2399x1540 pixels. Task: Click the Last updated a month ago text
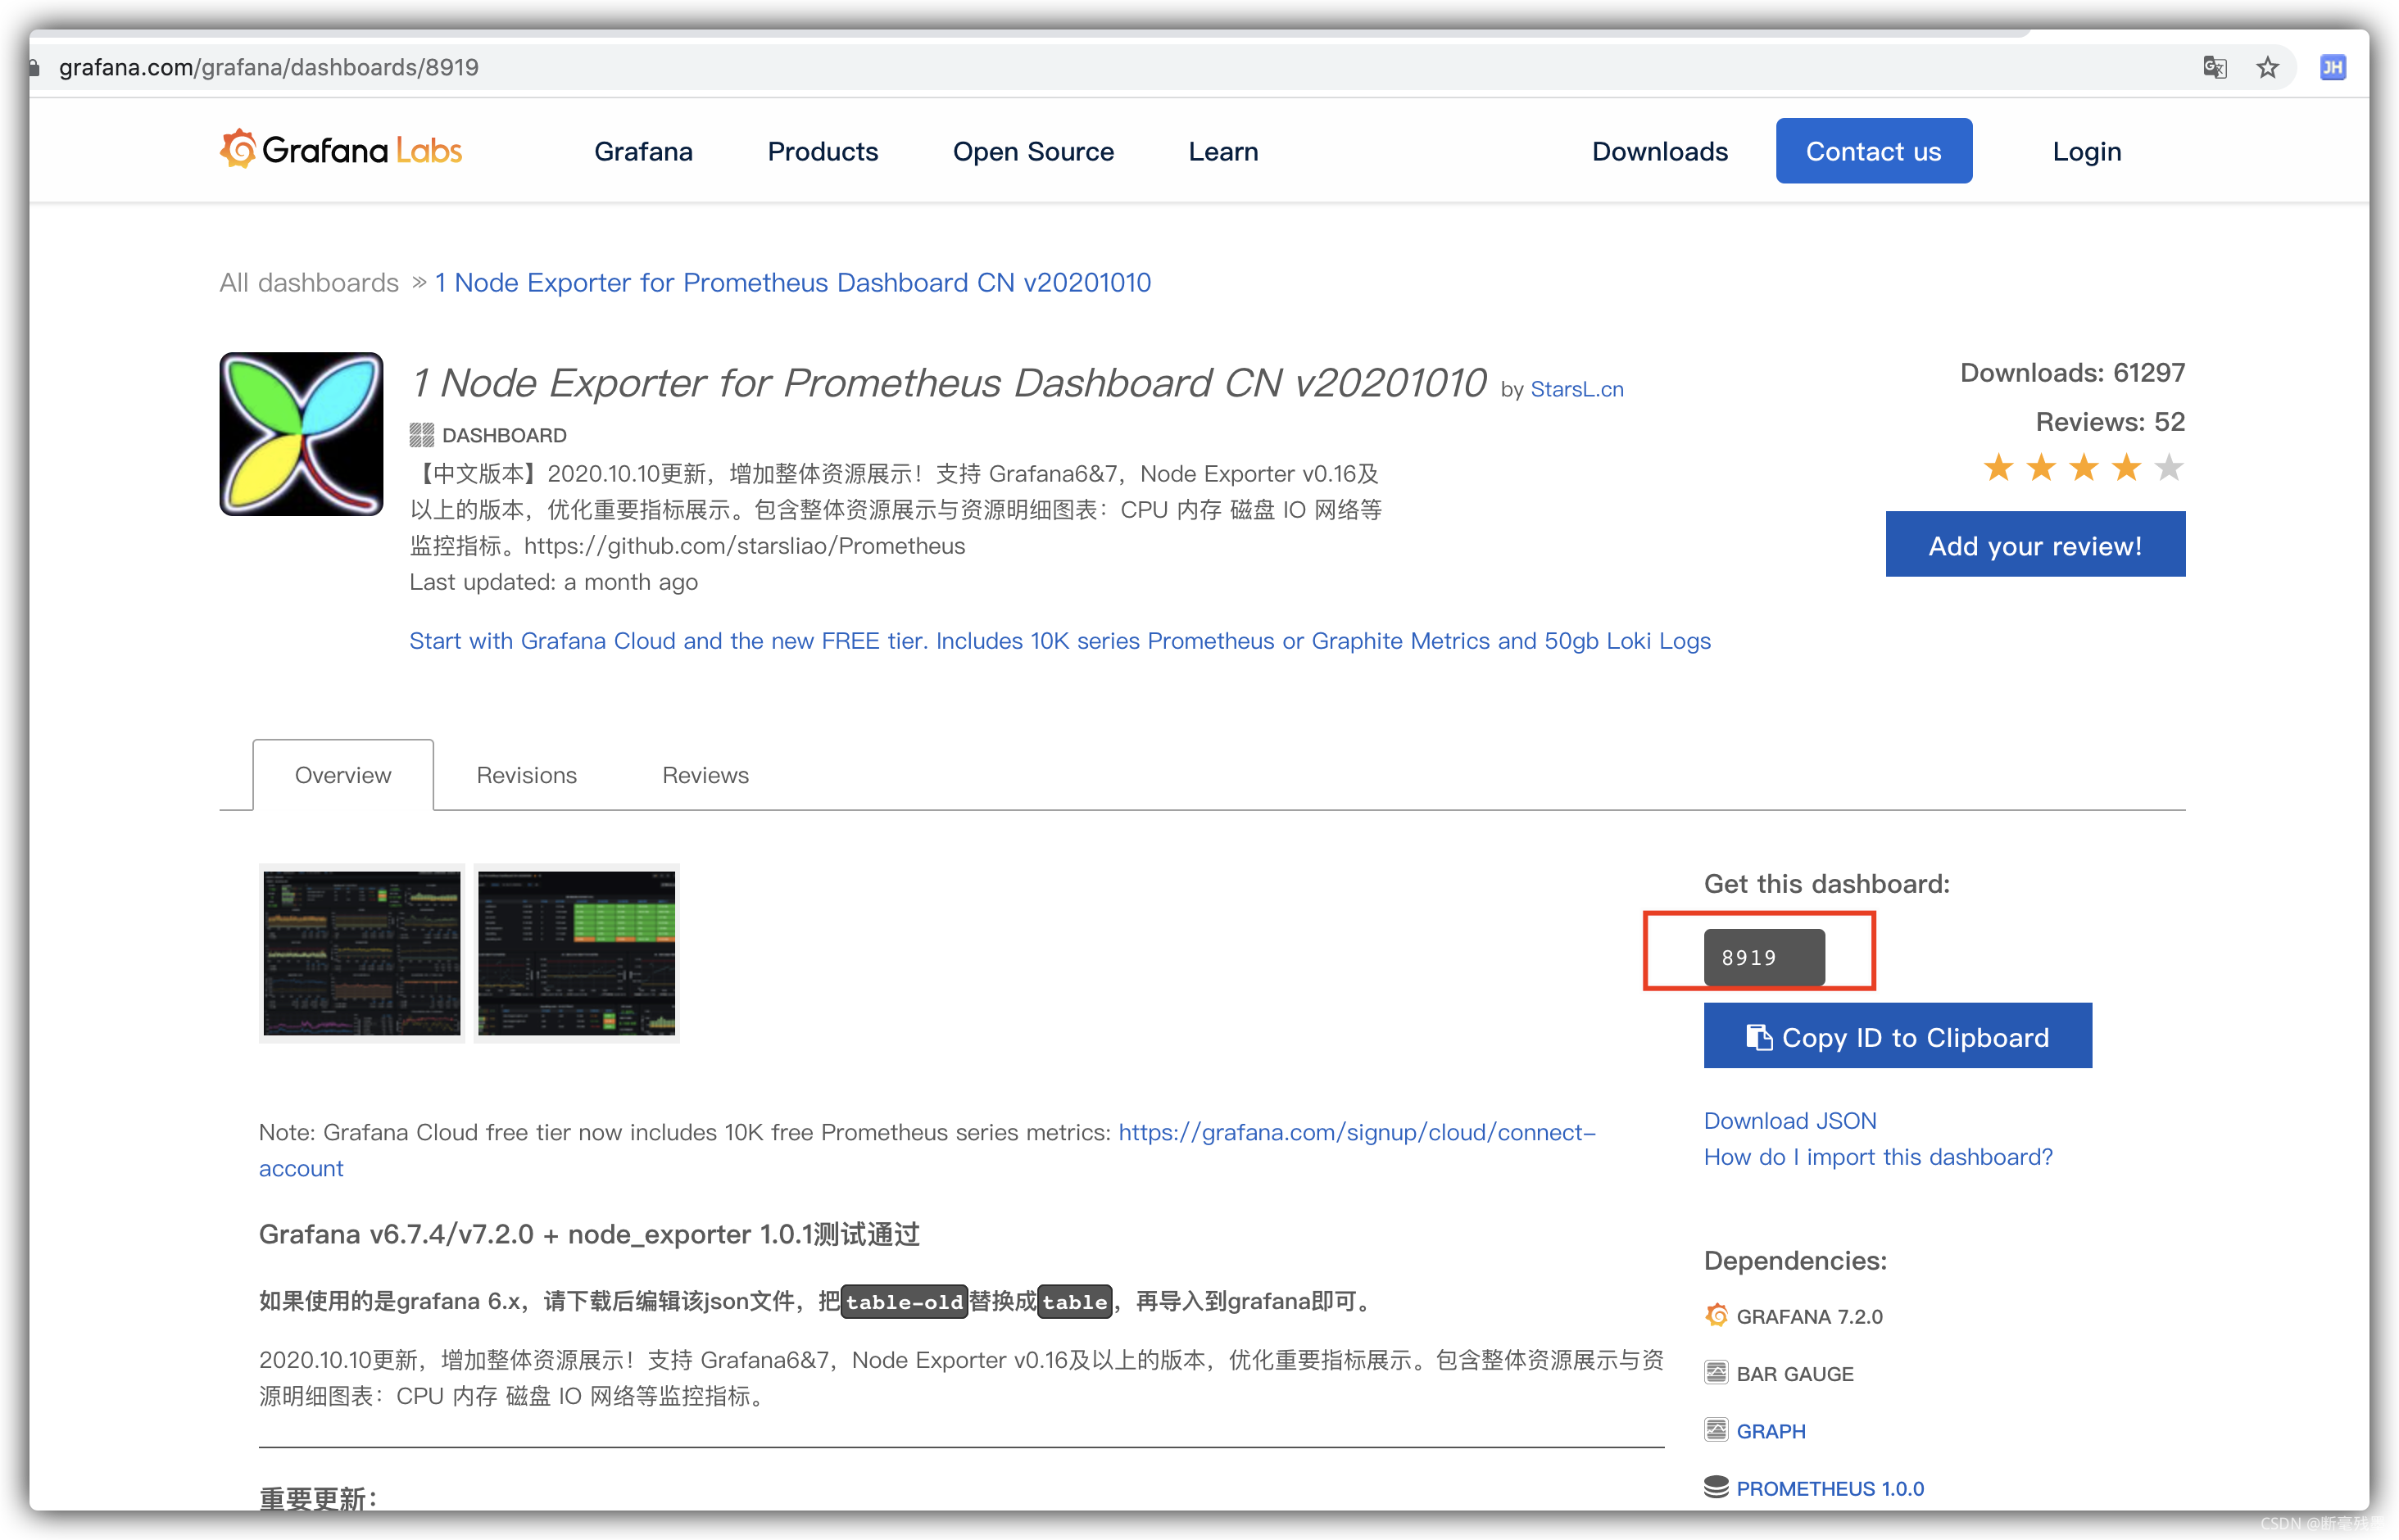[x=553, y=582]
